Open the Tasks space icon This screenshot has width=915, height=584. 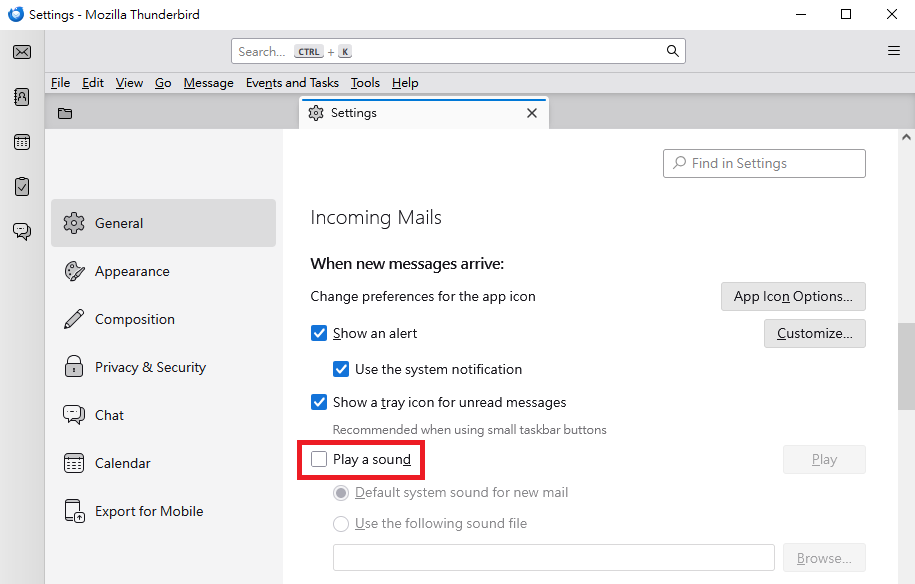point(22,186)
